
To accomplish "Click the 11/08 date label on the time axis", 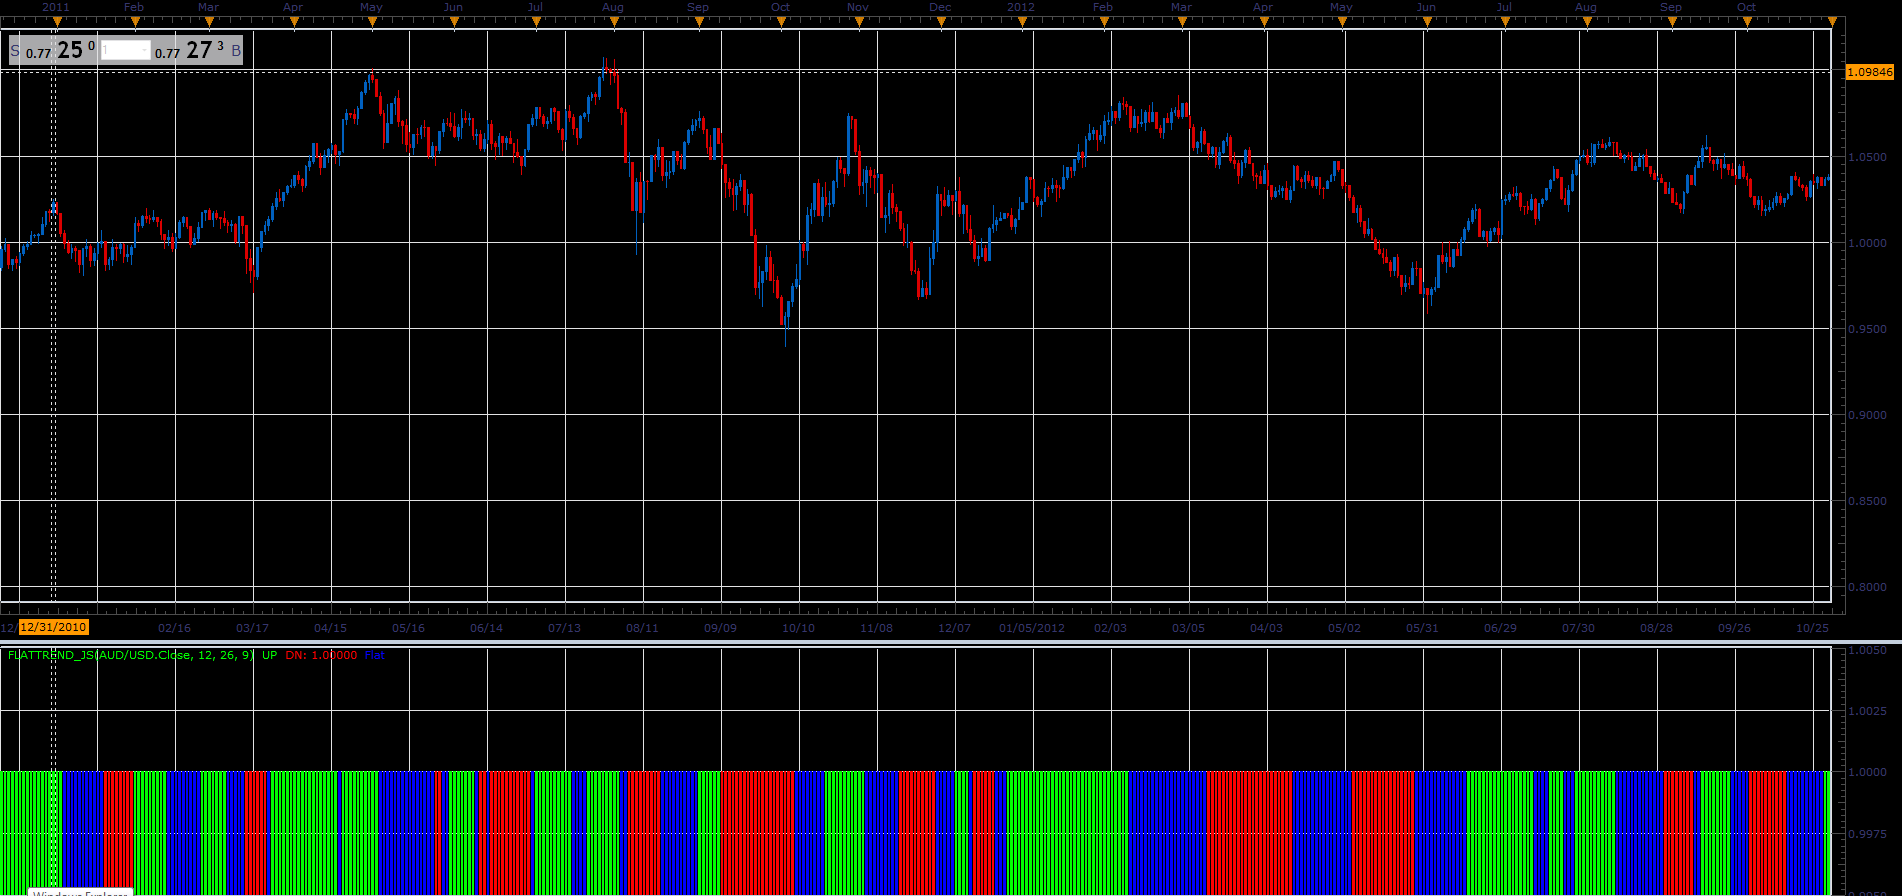I will point(876,628).
